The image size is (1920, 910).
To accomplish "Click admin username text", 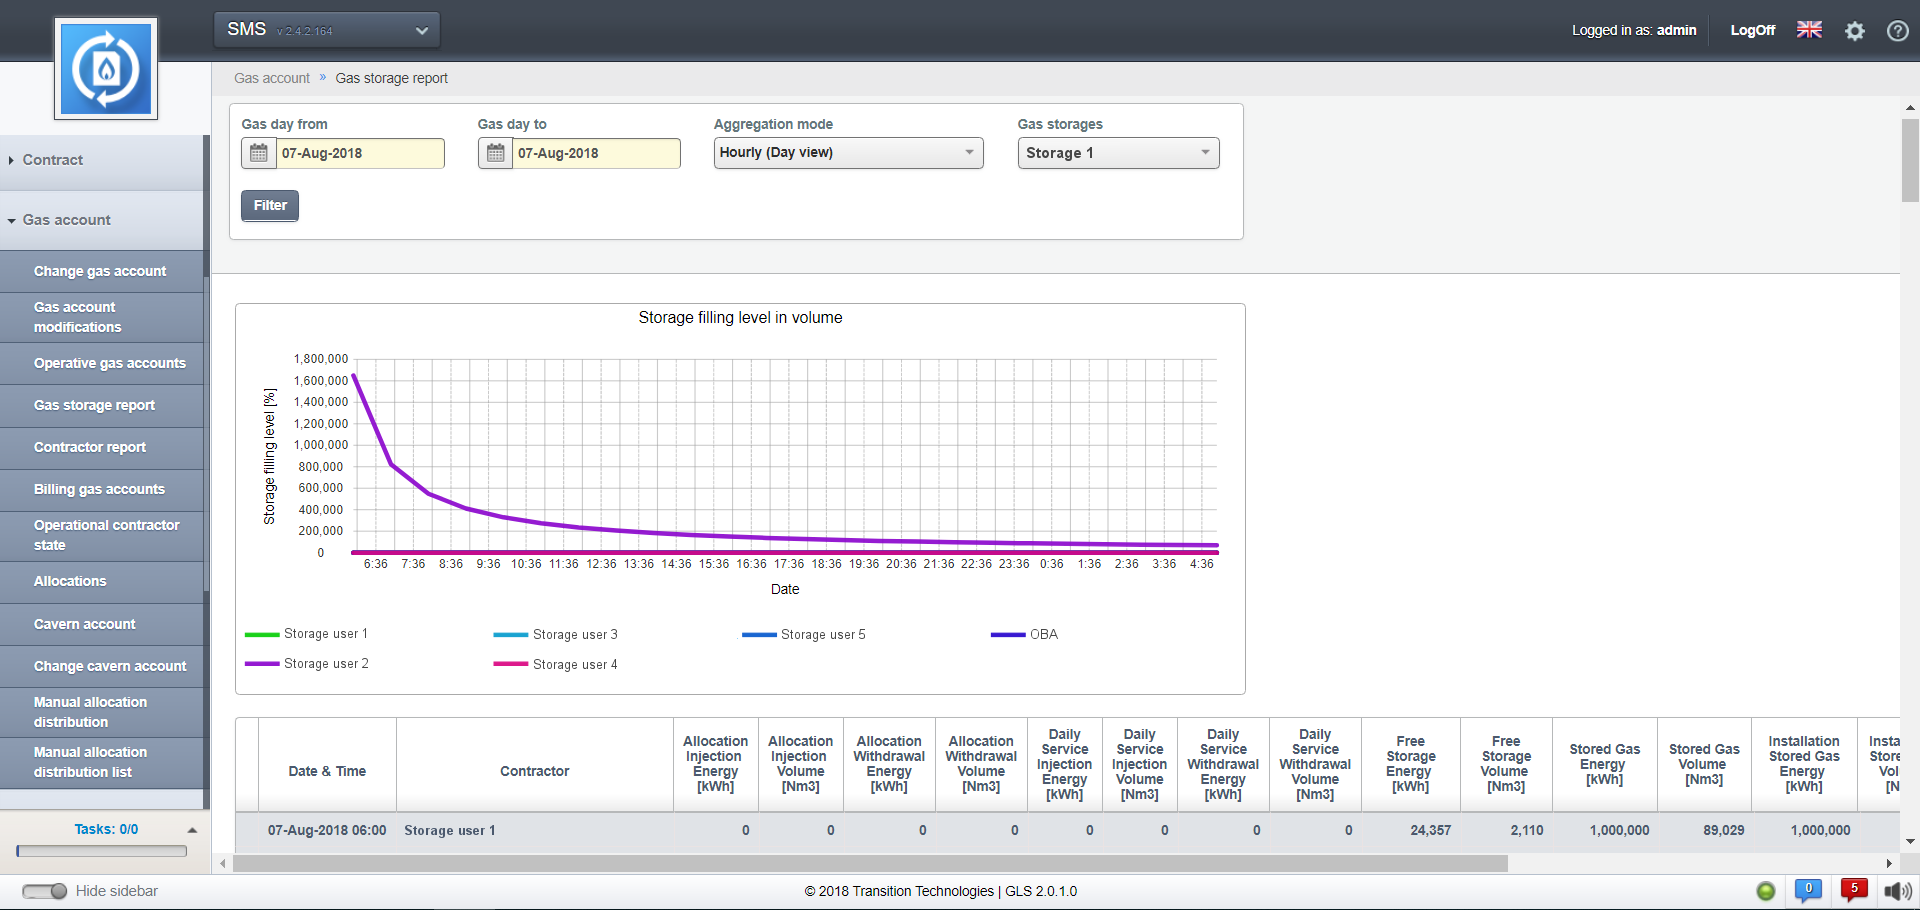I will (x=1677, y=30).
